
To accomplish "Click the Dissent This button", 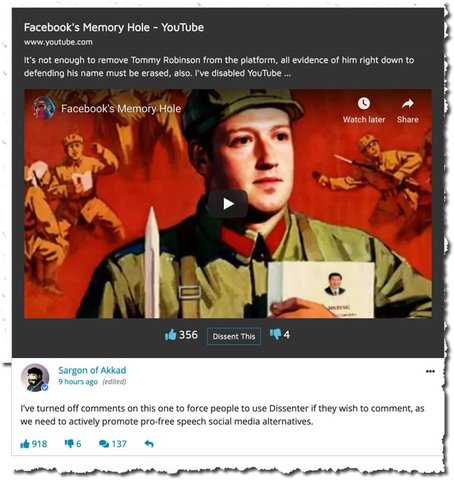I will coord(234,336).
